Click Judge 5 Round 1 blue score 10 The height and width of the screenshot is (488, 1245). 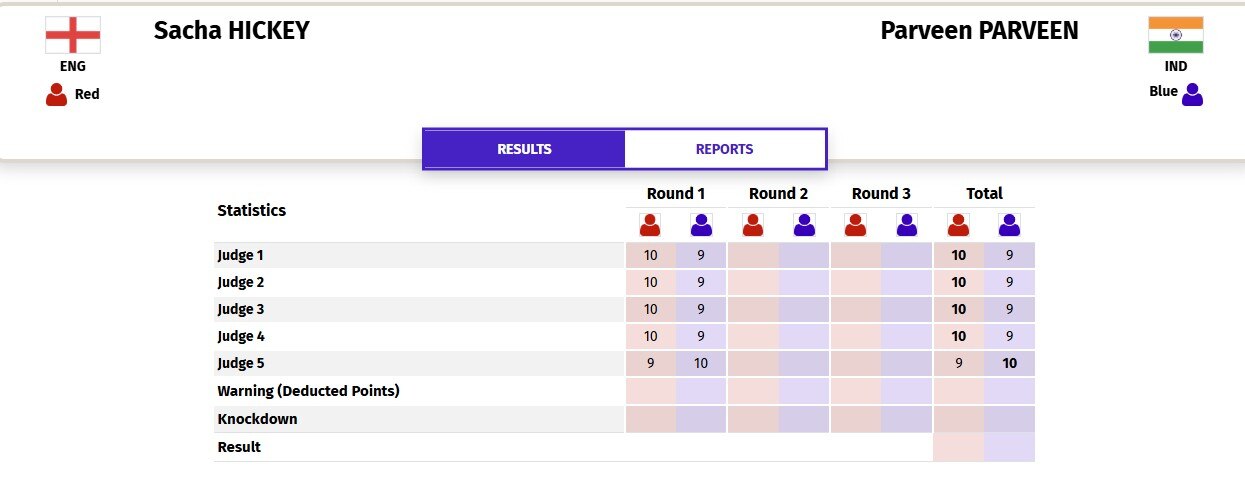click(x=701, y=363)
